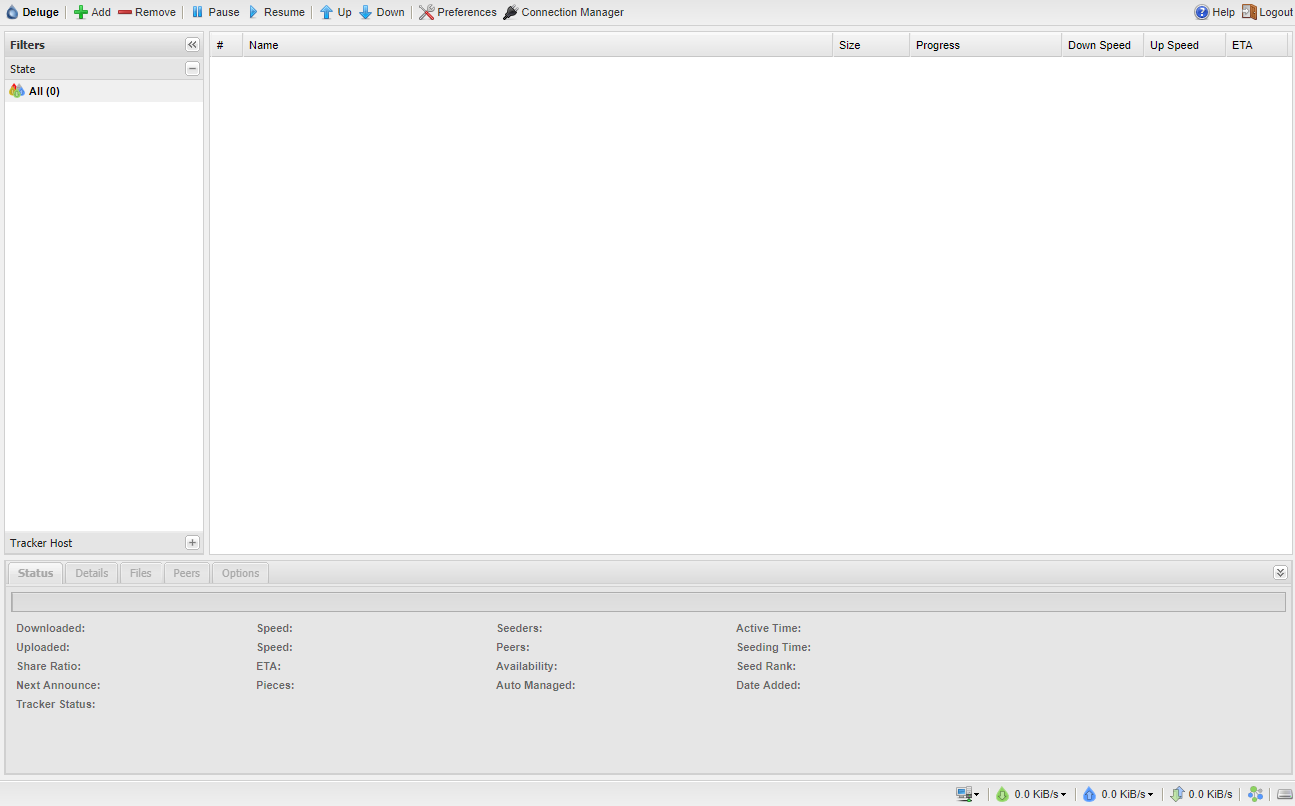
Task: Click the torrent progress bar in Status tab
Action: 648,602
